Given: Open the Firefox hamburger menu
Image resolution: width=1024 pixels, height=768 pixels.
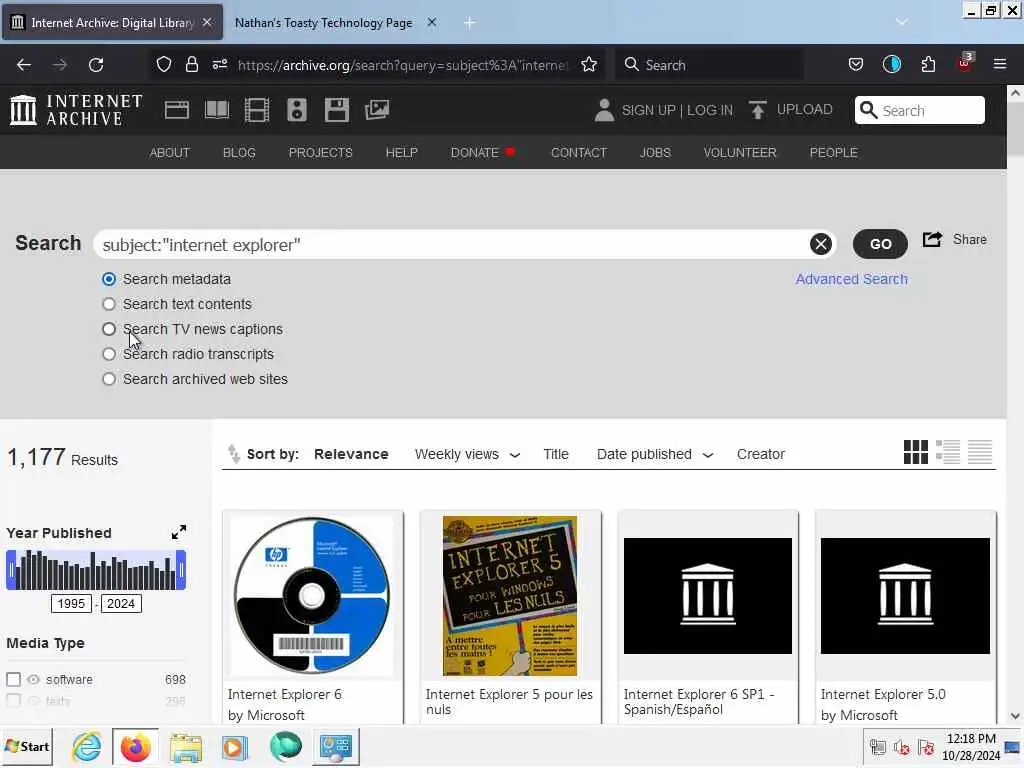Looking at the screenshot, I should tap(1000, 64).
